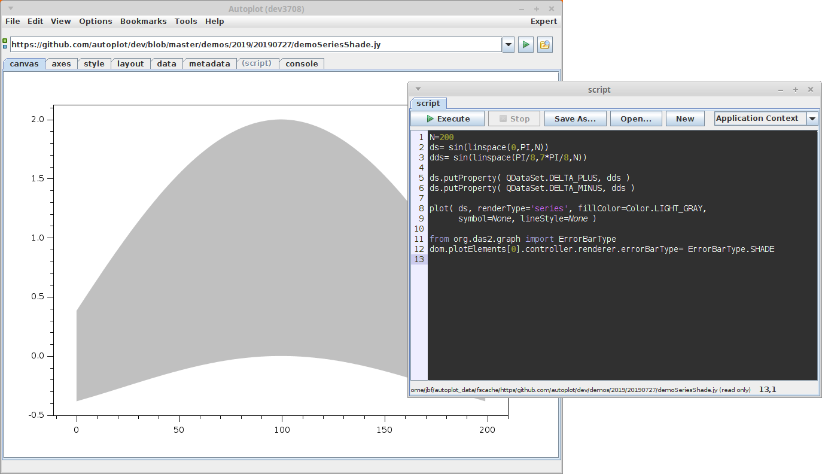Open the script window title menu arrow

pos(417,89)
